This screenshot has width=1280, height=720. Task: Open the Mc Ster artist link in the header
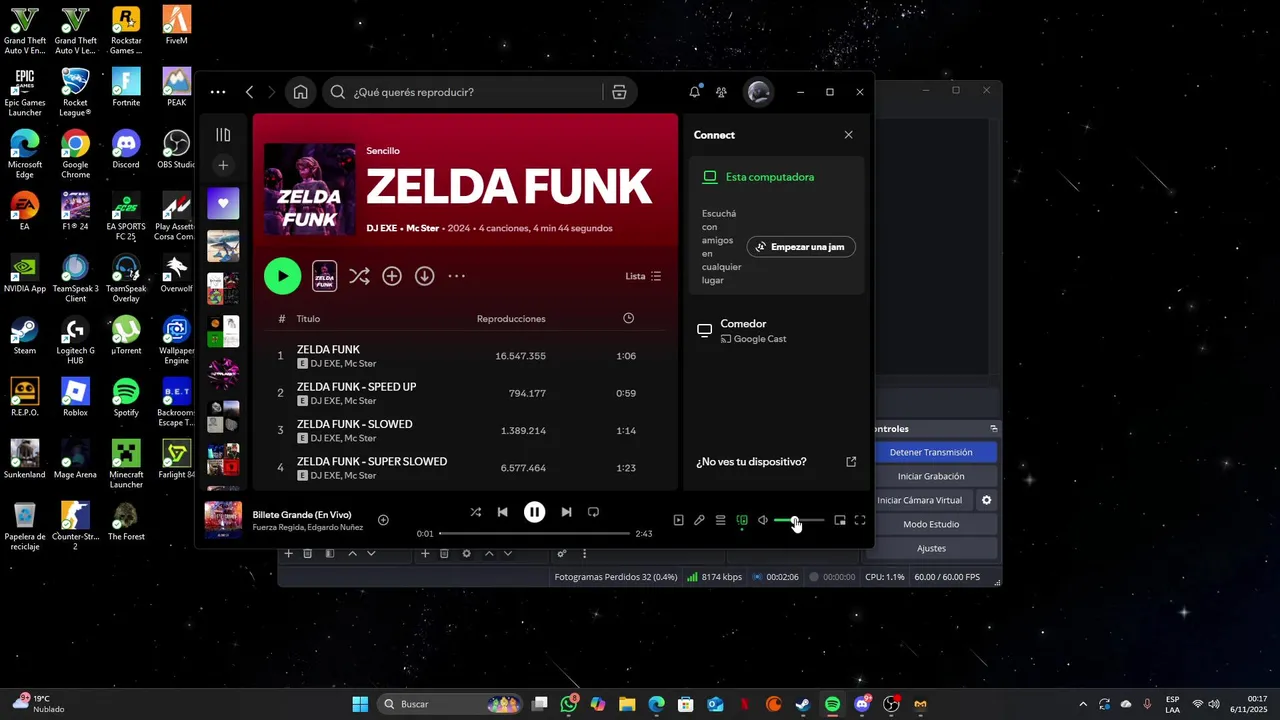[x=422, y=228]
